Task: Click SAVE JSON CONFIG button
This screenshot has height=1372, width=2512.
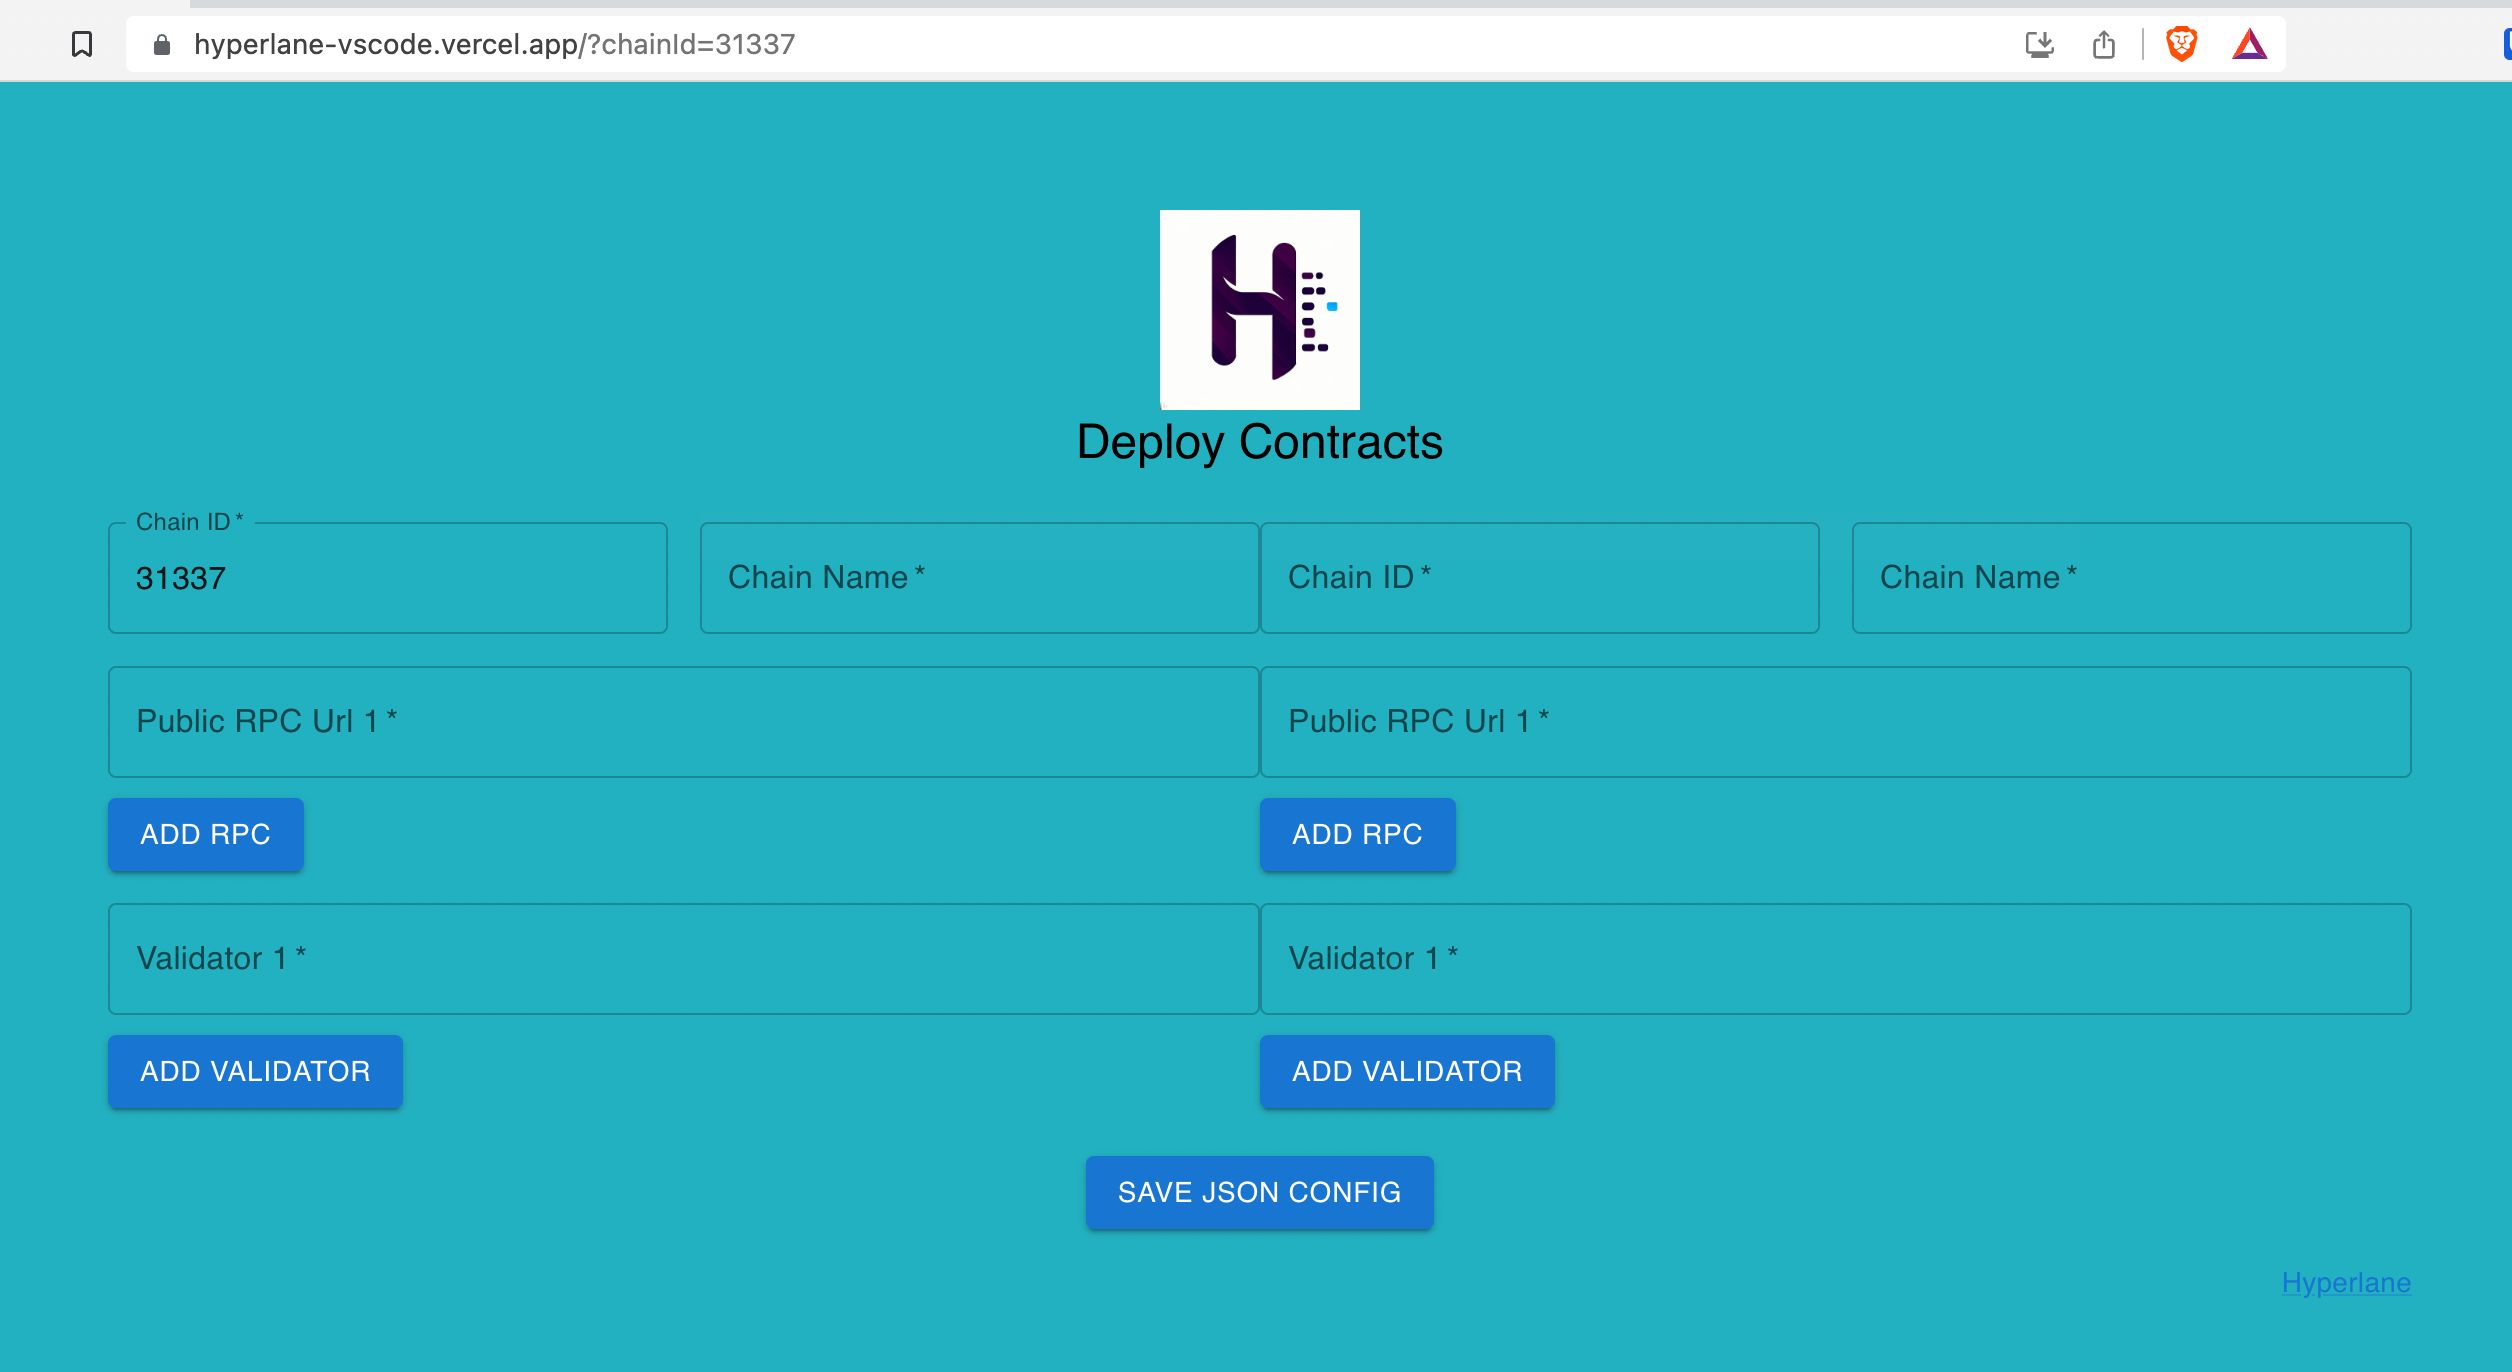Action: pyautogui.click(x=1260, y=1193)
